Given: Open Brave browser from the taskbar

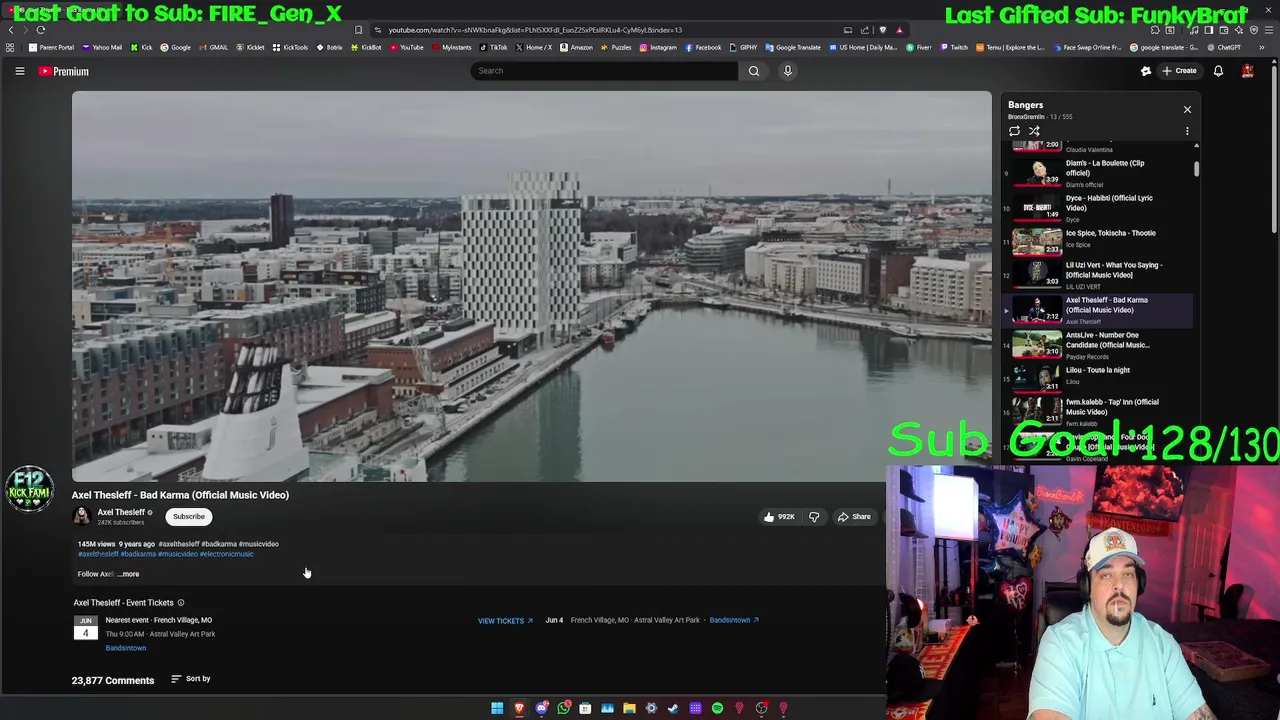Looking at the screenshot, I should click(x=519, y=708).
